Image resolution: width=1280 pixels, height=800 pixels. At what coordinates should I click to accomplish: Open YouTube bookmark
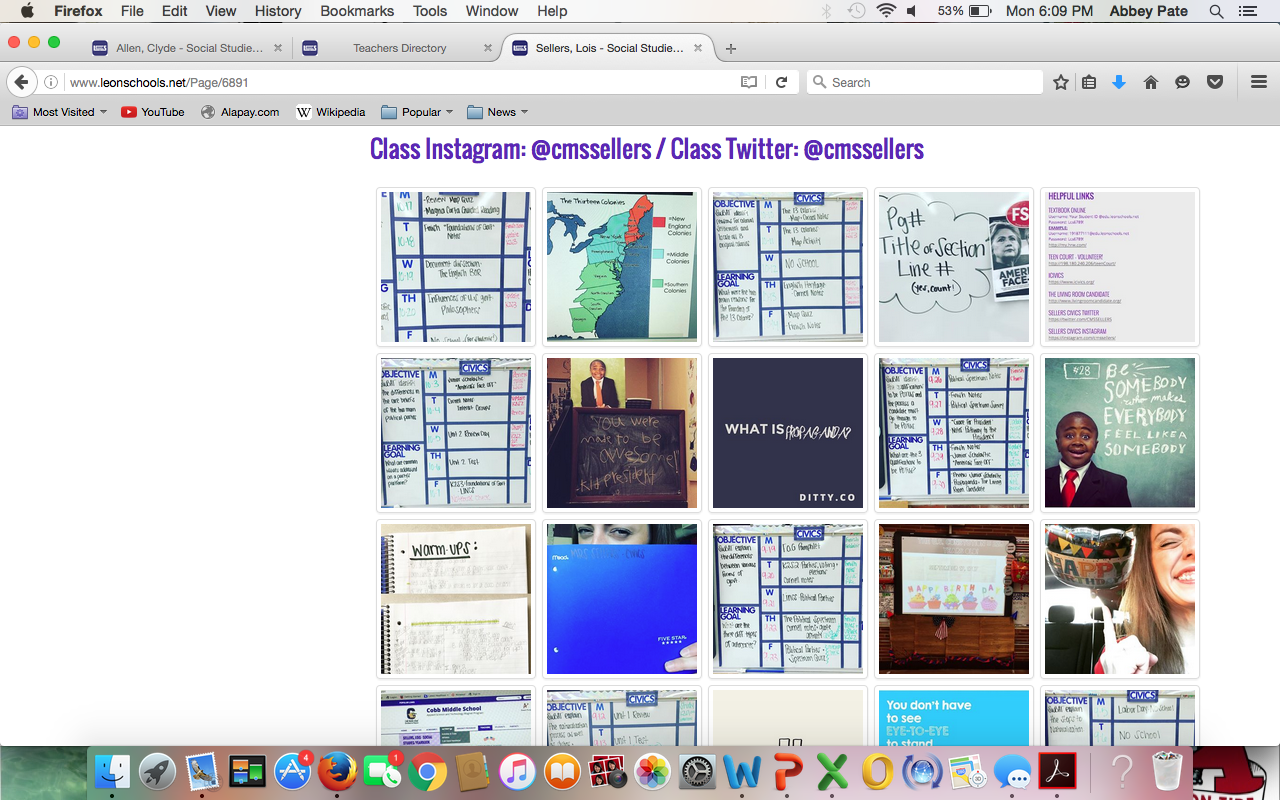point(153,112)
